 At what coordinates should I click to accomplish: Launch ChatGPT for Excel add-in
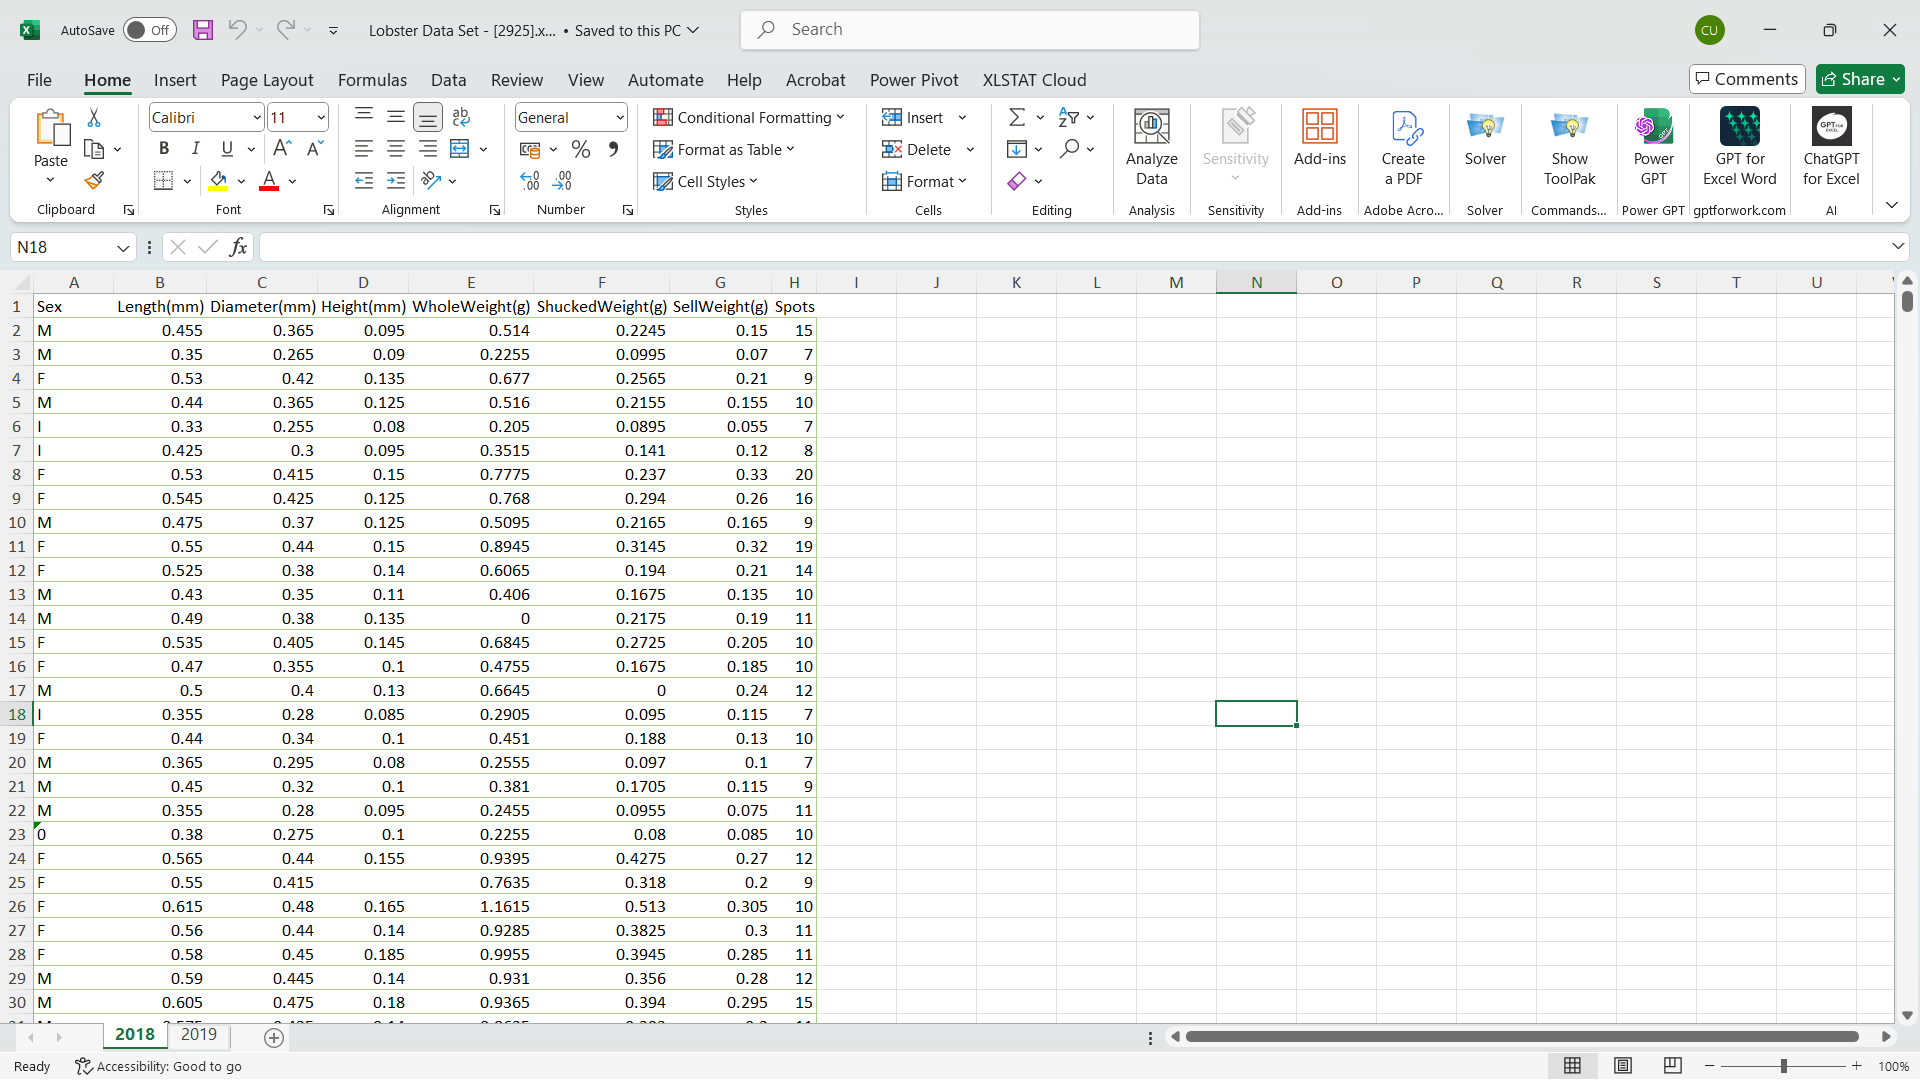[x=1831, y=147]
